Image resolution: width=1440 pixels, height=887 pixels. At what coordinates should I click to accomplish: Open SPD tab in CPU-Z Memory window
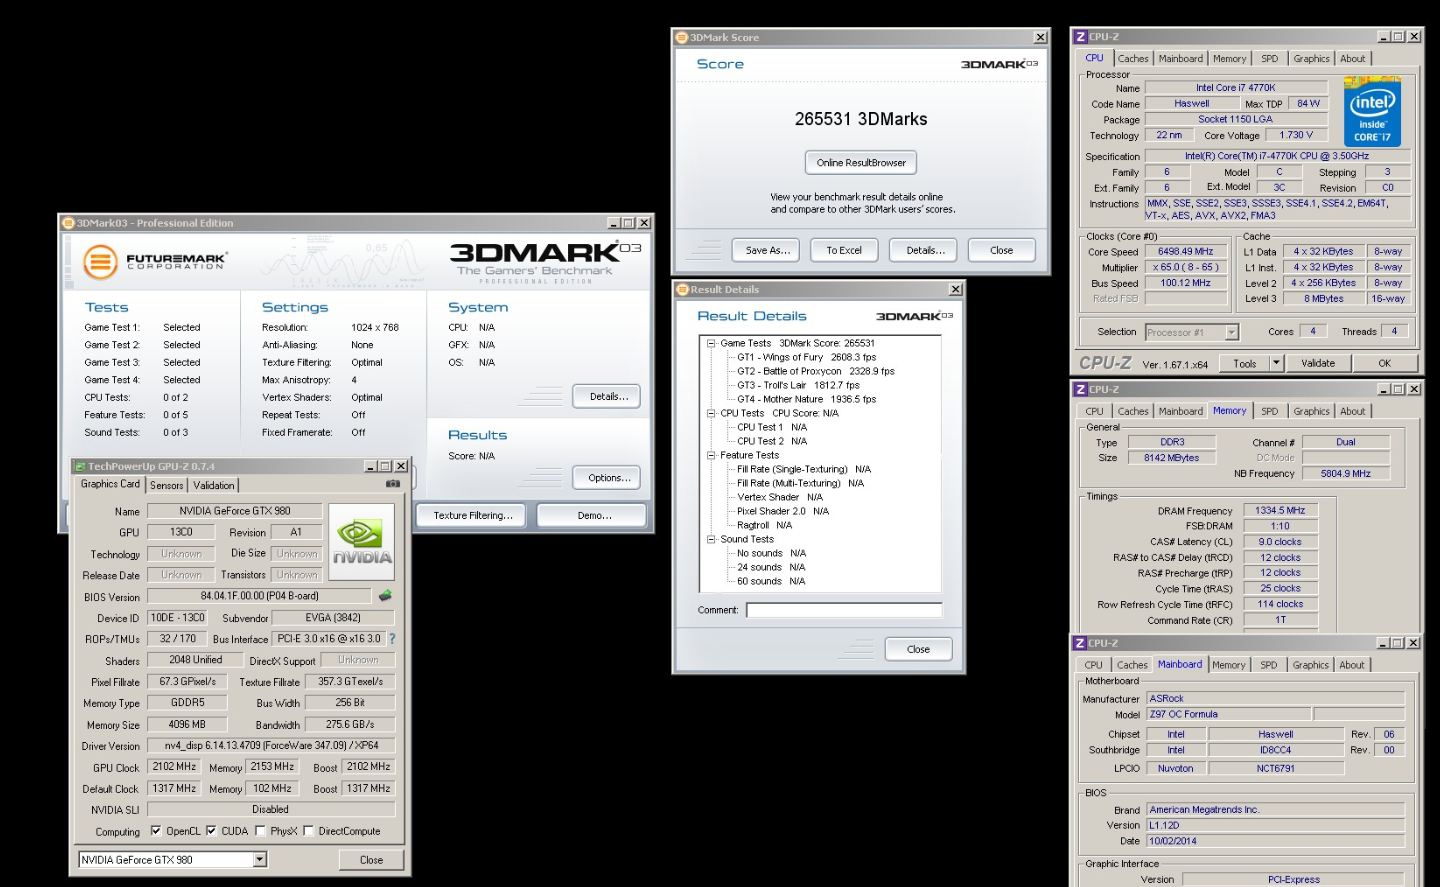[1269, 411]
